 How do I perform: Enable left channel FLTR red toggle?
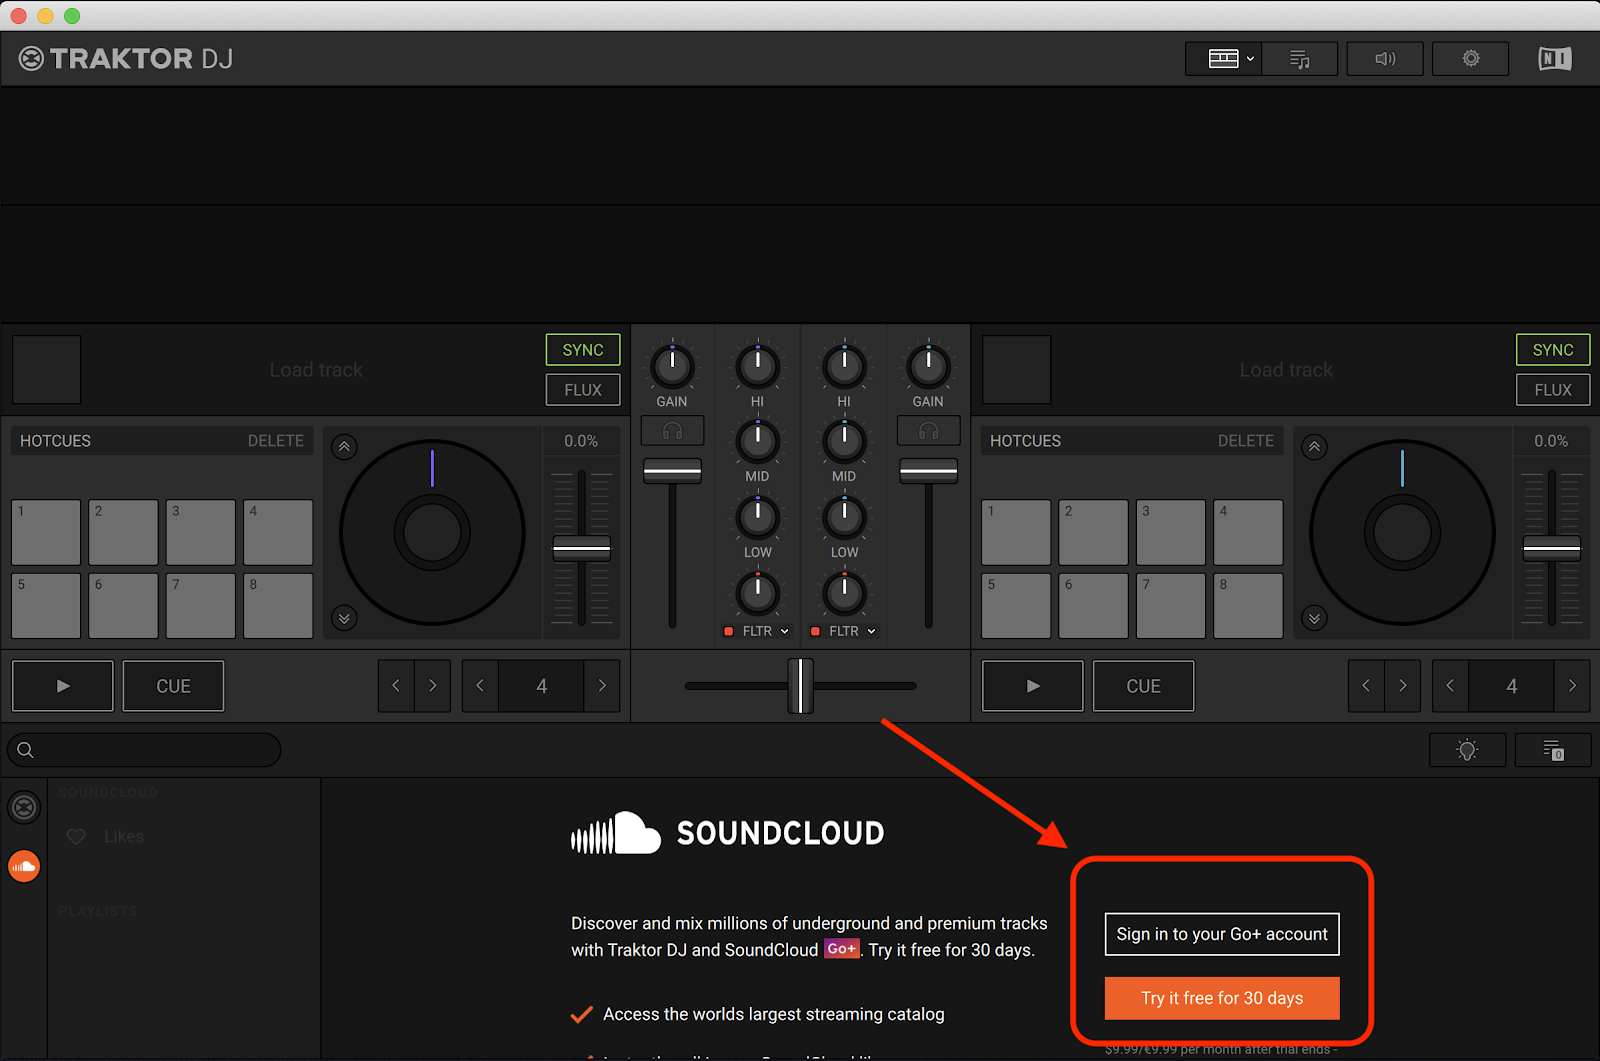click(x=728, y=631)
